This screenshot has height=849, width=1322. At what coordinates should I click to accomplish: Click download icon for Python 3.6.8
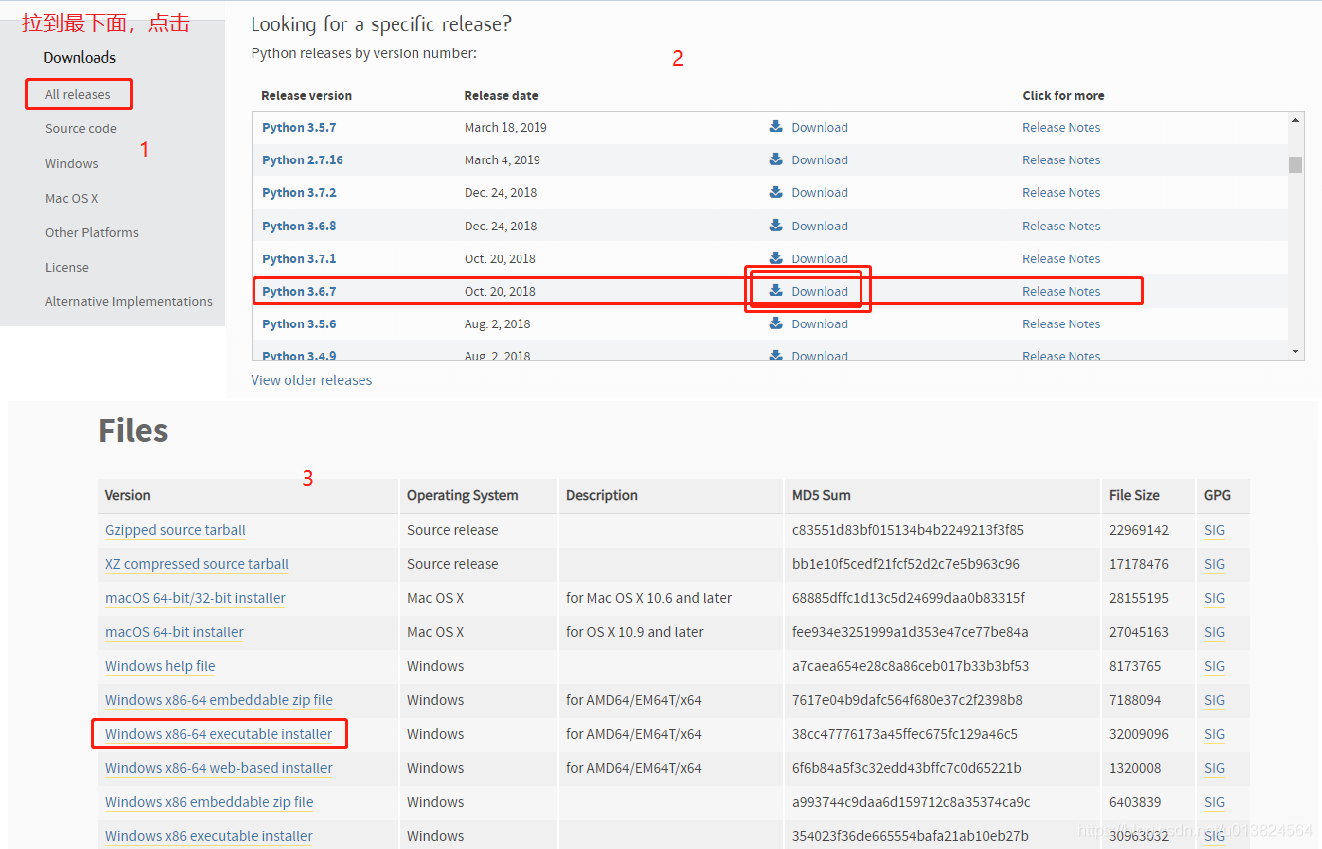[776, 225]
